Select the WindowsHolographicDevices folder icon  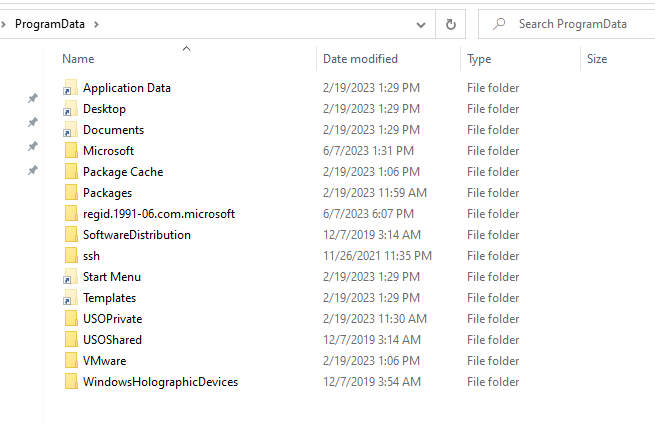(71, 382)
